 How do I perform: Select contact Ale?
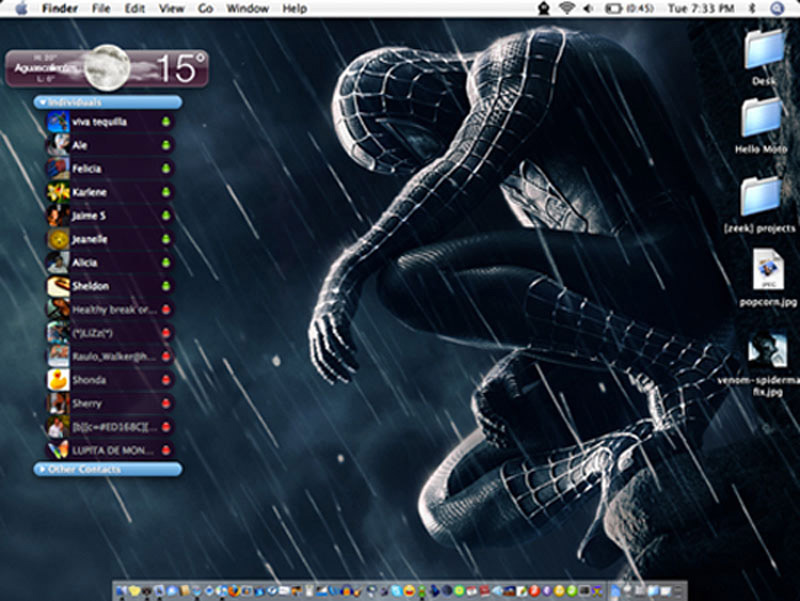(110, 145)
